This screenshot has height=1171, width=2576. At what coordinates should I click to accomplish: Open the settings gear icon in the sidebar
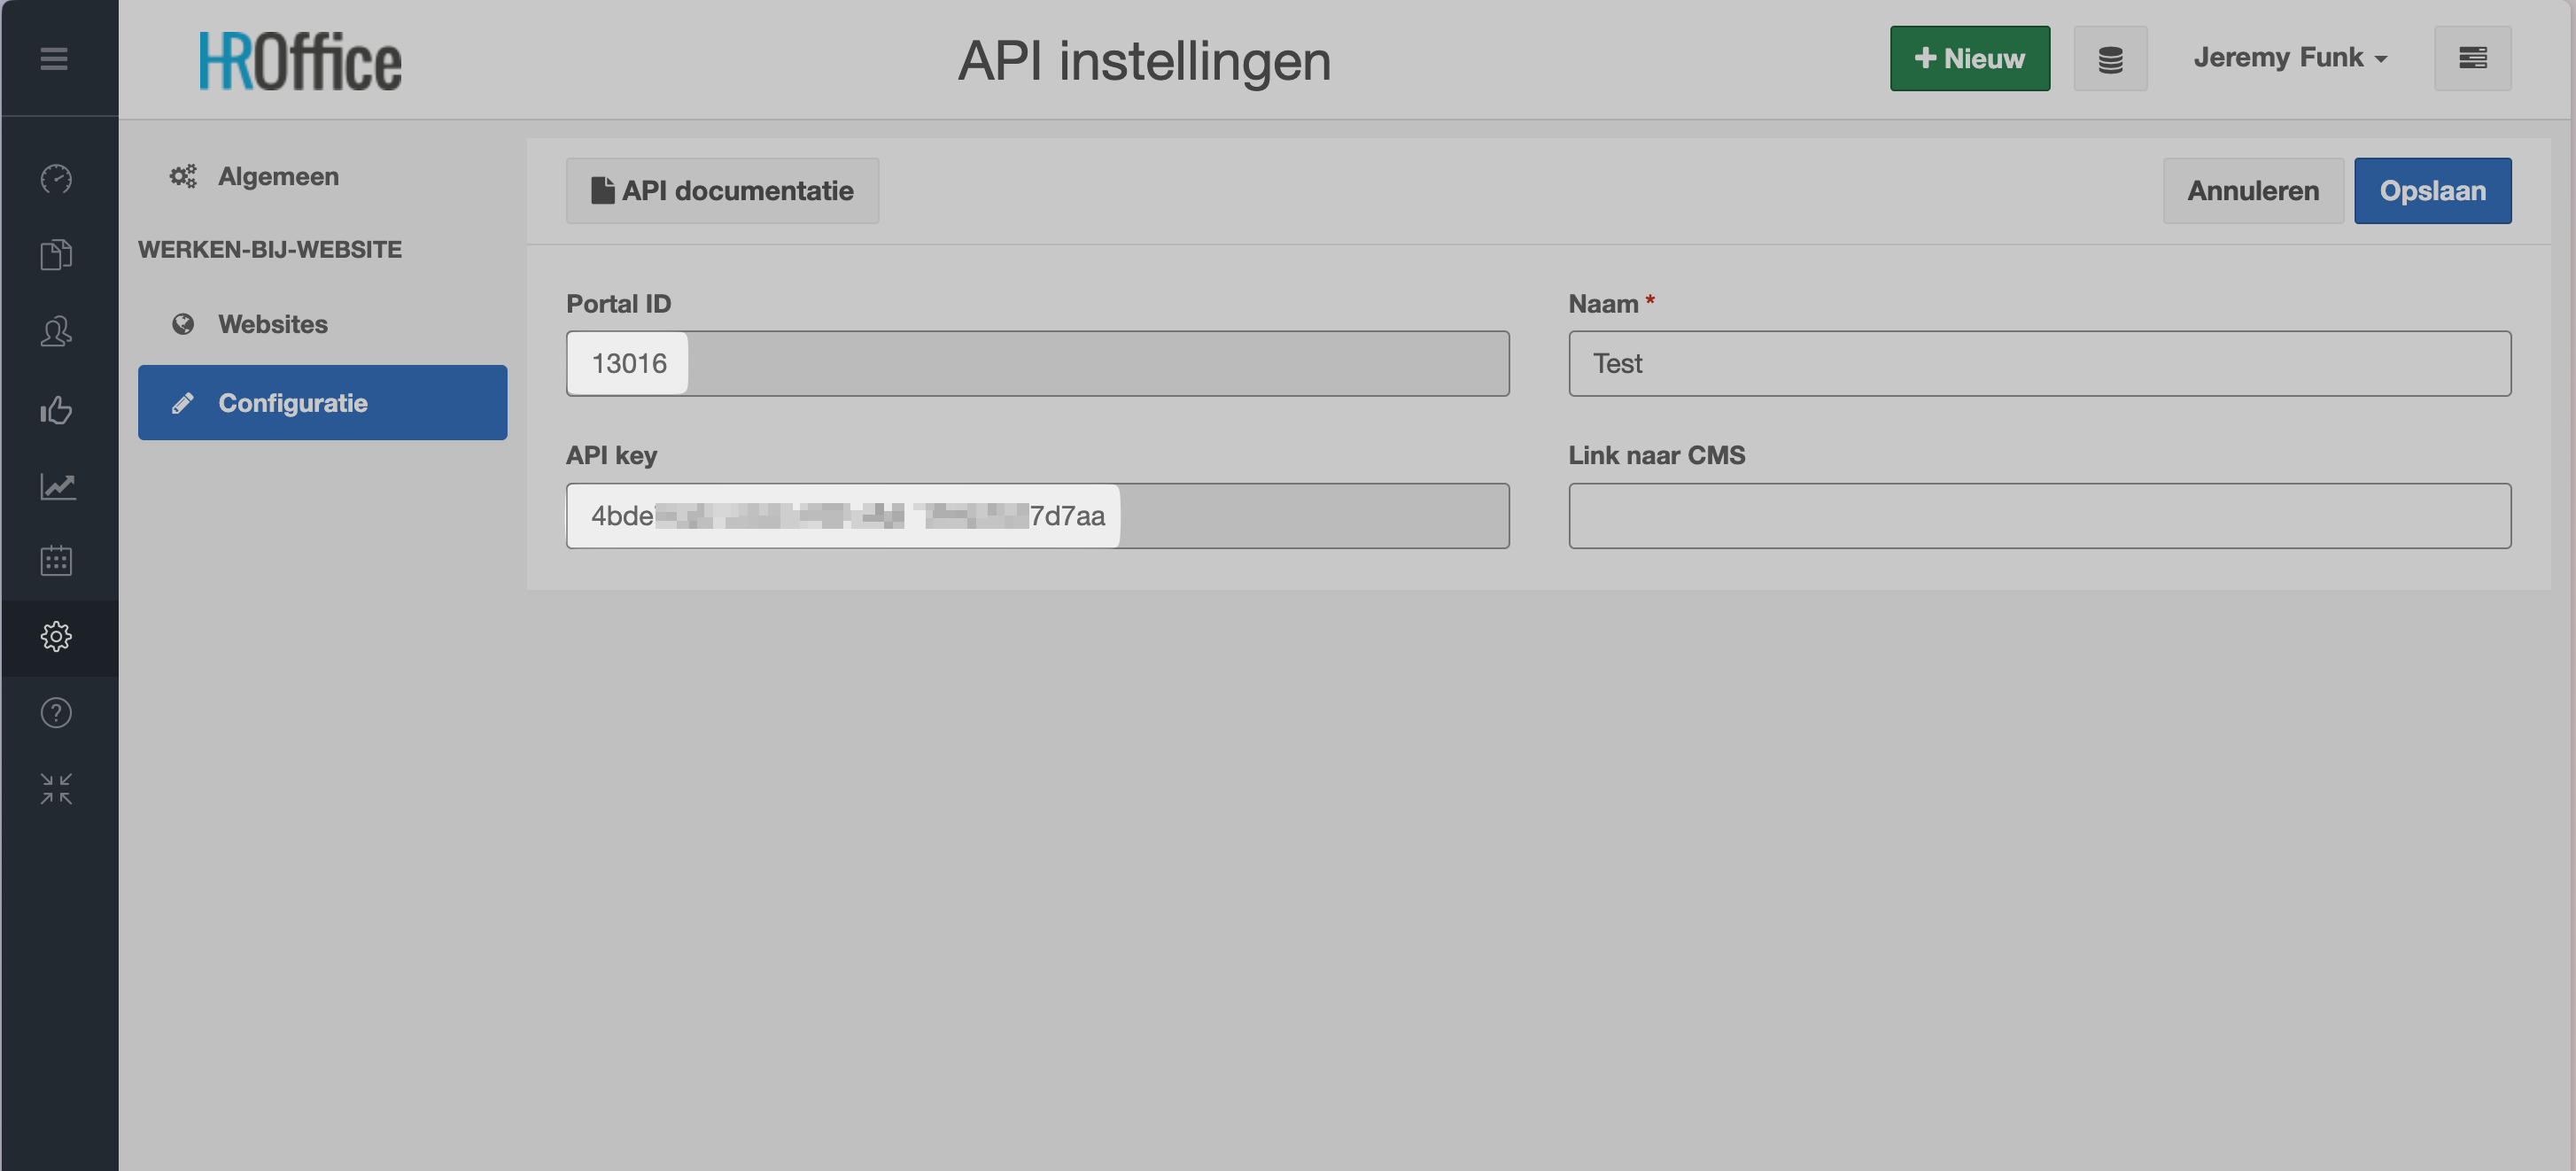tap(56, 637)
